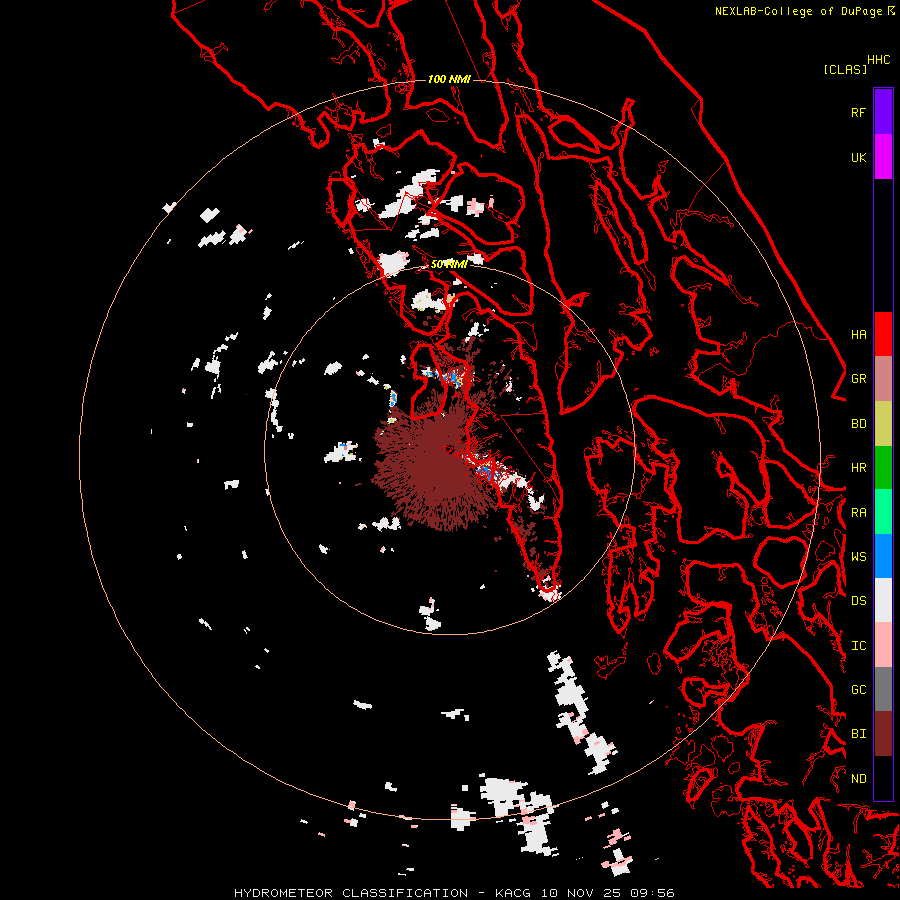Image resolution: width=900 pixels, height=900 pixels.
Task: Click the HA red legend swatch
Action: (x=883, y=334)
